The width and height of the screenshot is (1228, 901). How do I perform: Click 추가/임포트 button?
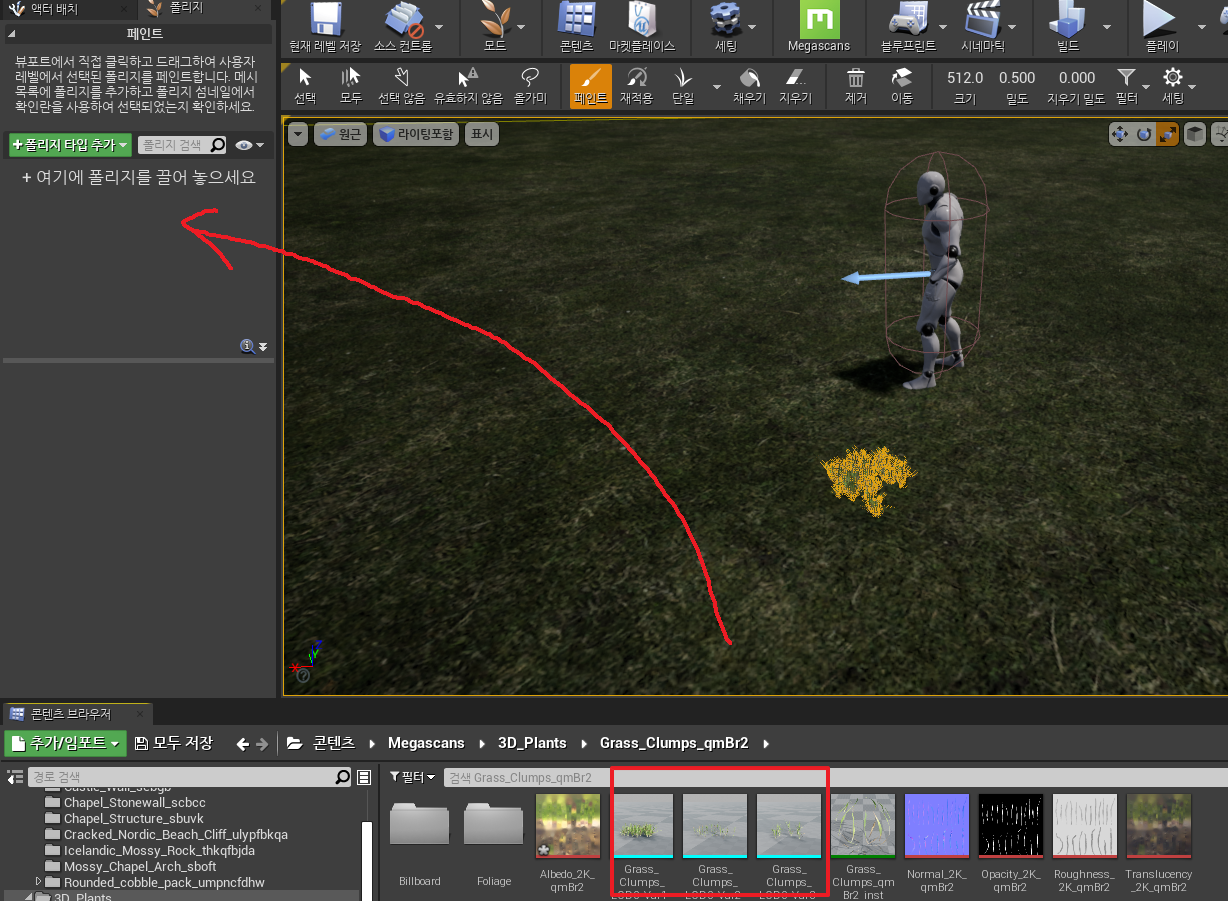65,743
